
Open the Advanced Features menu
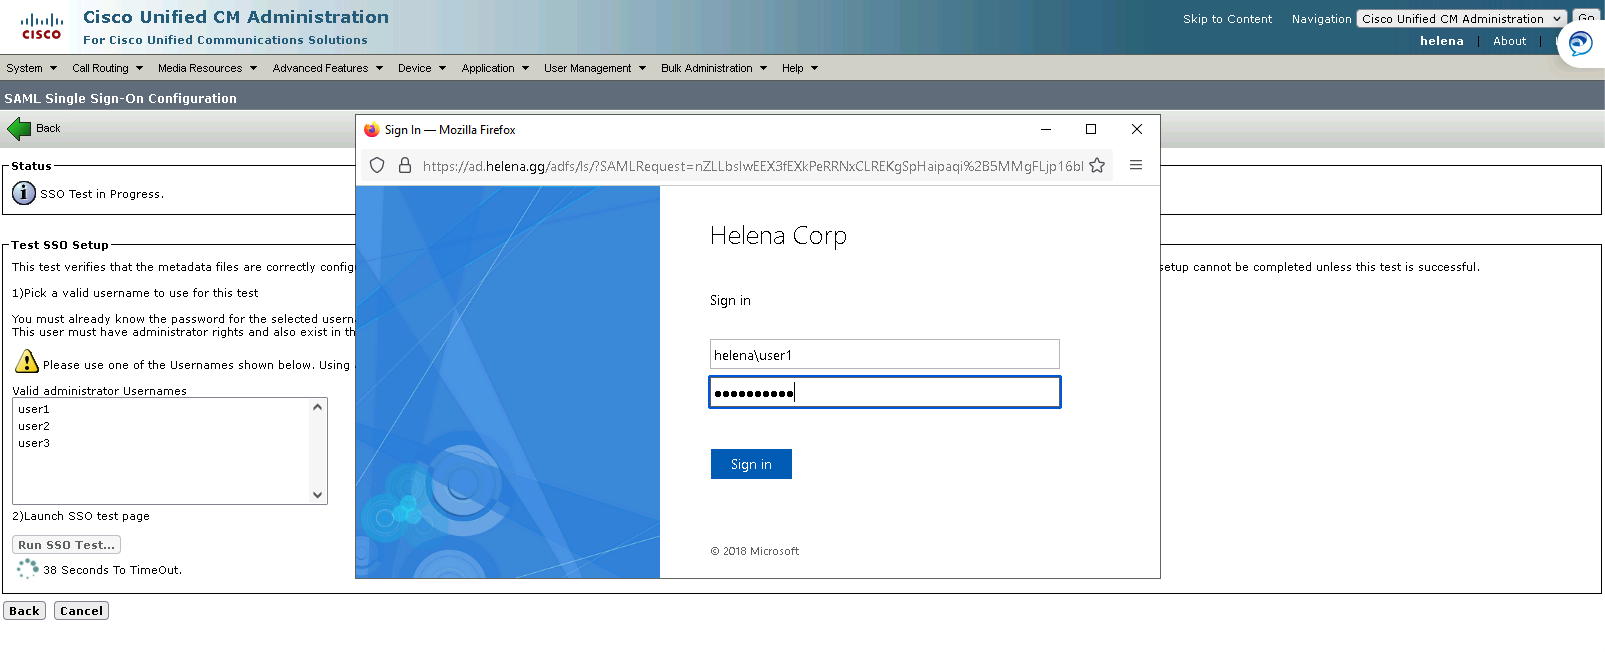(327, 68)
